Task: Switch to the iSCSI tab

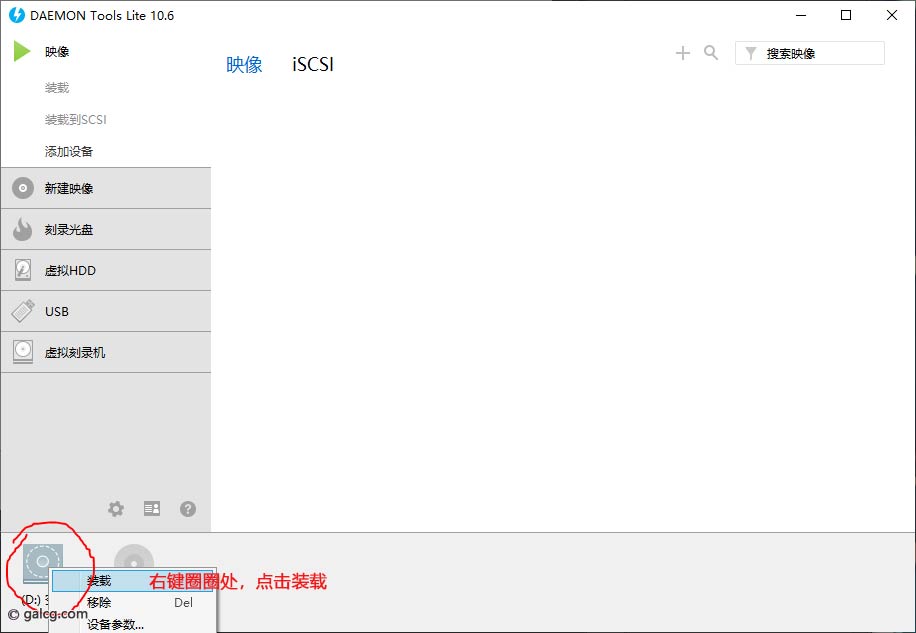Action: coord(311,63)
